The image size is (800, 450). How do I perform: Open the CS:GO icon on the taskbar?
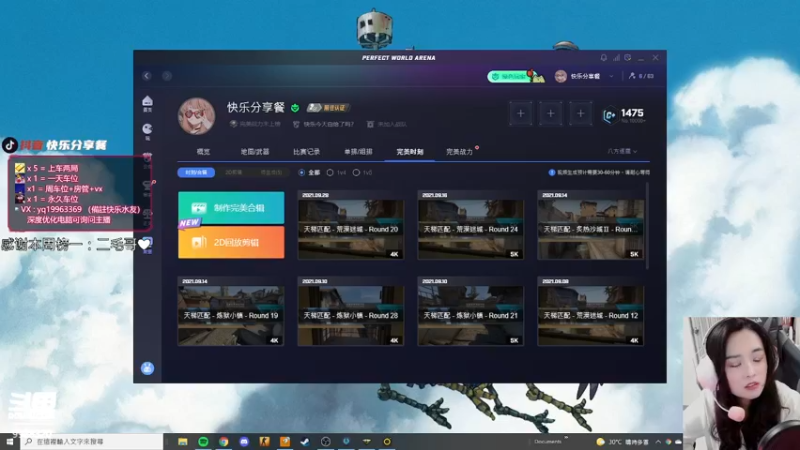pyautogui.click(x=264, y=442)
